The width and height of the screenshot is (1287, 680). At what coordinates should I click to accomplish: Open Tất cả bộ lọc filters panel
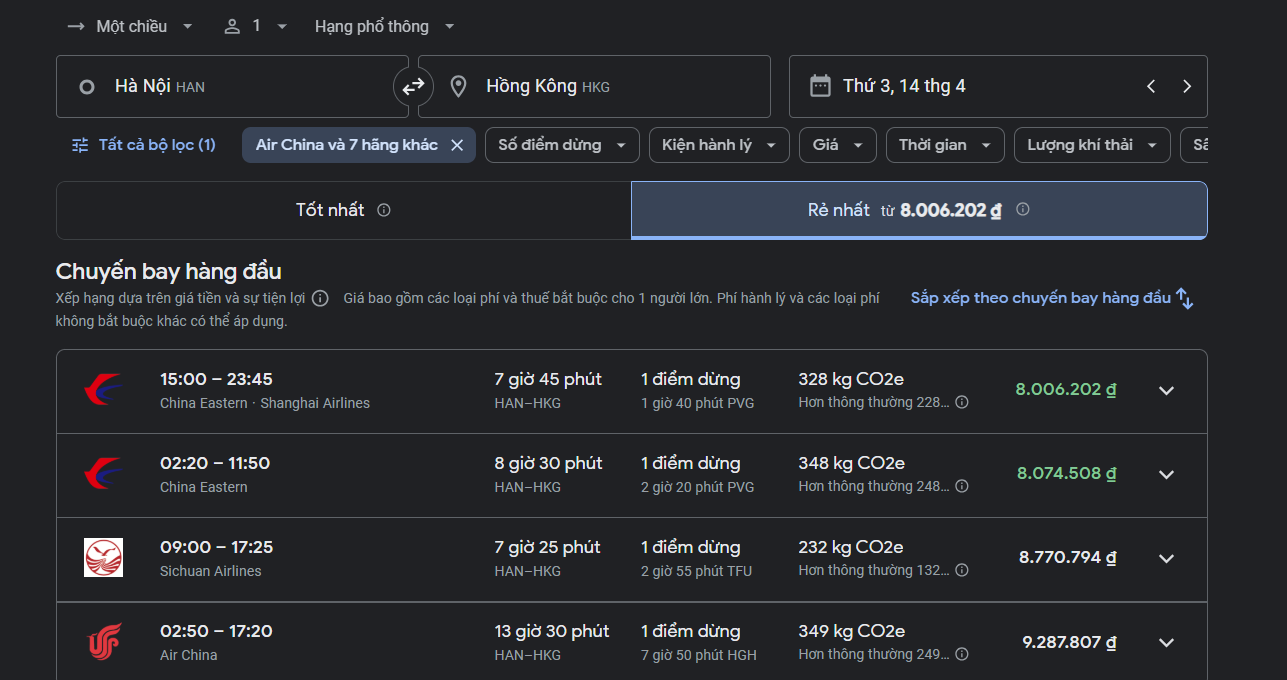[144, 145]
